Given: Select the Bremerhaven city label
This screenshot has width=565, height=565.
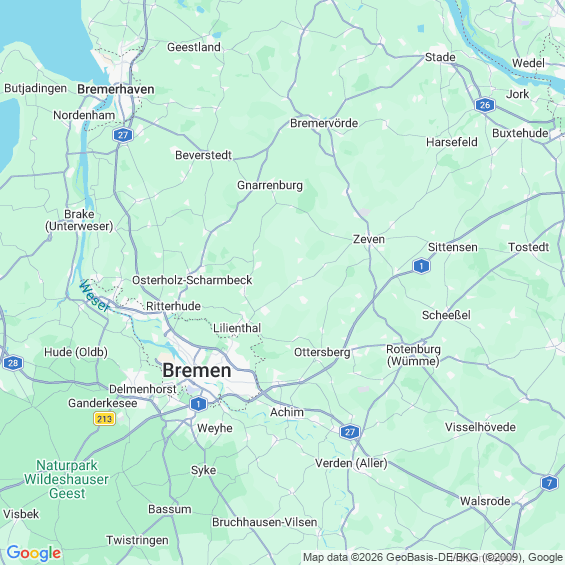Looking at the screenshot, I should [116, 89].
